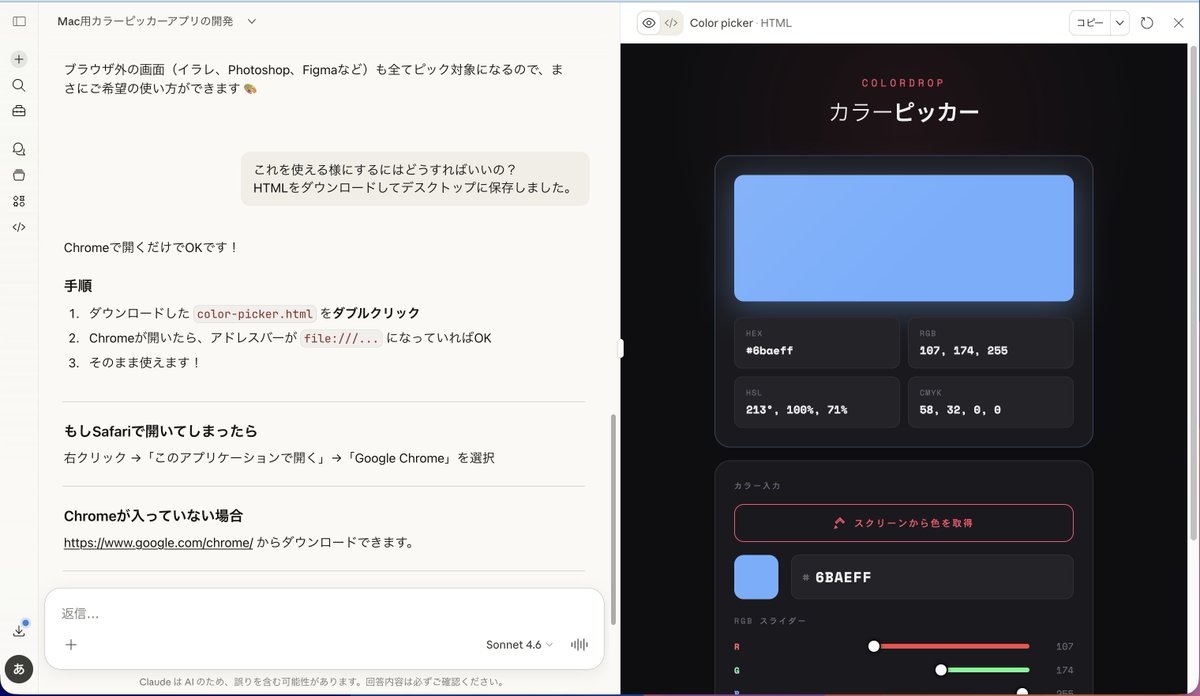1200x696 pixels.
Task: Click the COLORDROP label in artifact
Action: [x=903, y=83]
